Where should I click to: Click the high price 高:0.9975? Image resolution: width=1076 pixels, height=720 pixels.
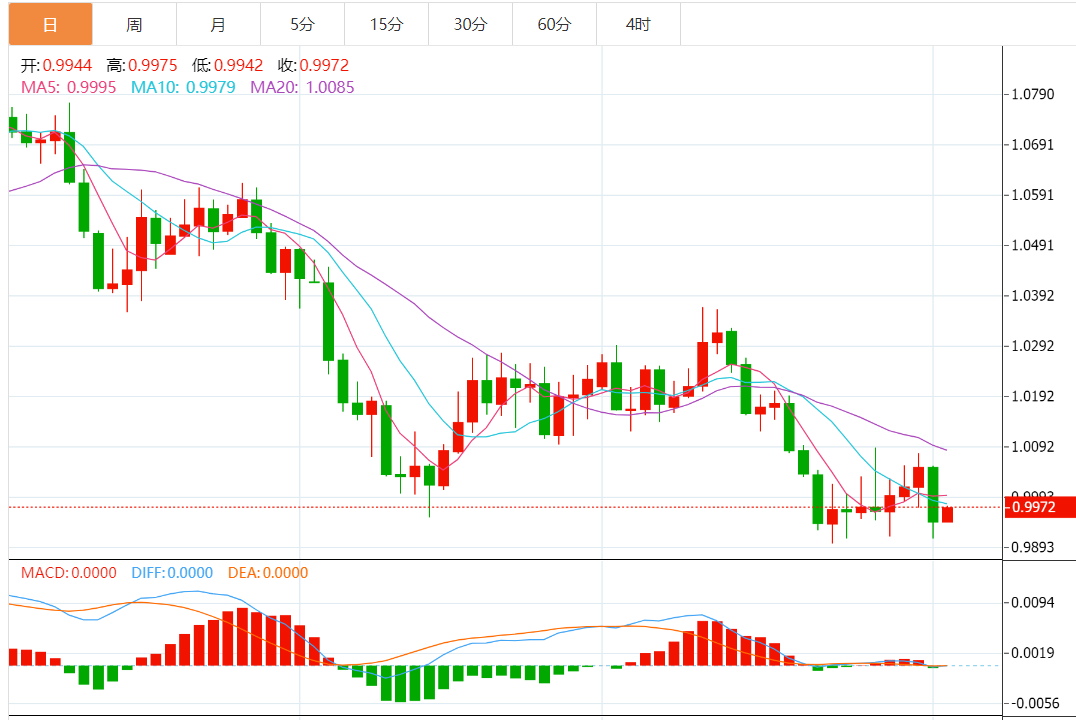pyautogui.click(x=142, y=65)
